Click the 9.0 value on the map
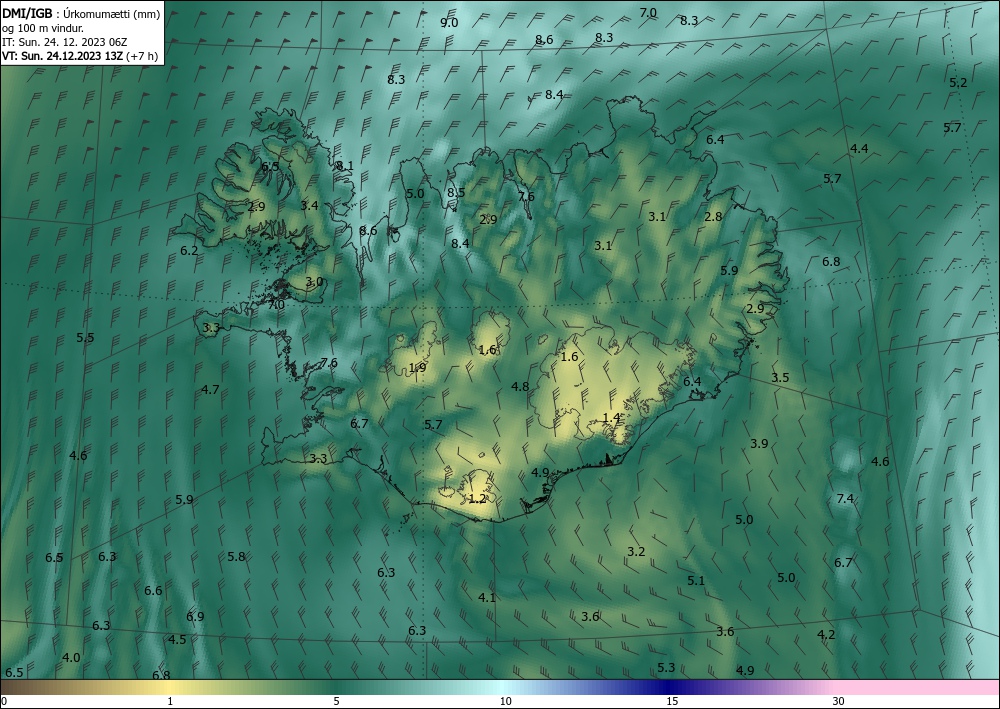 pos(449,23)
